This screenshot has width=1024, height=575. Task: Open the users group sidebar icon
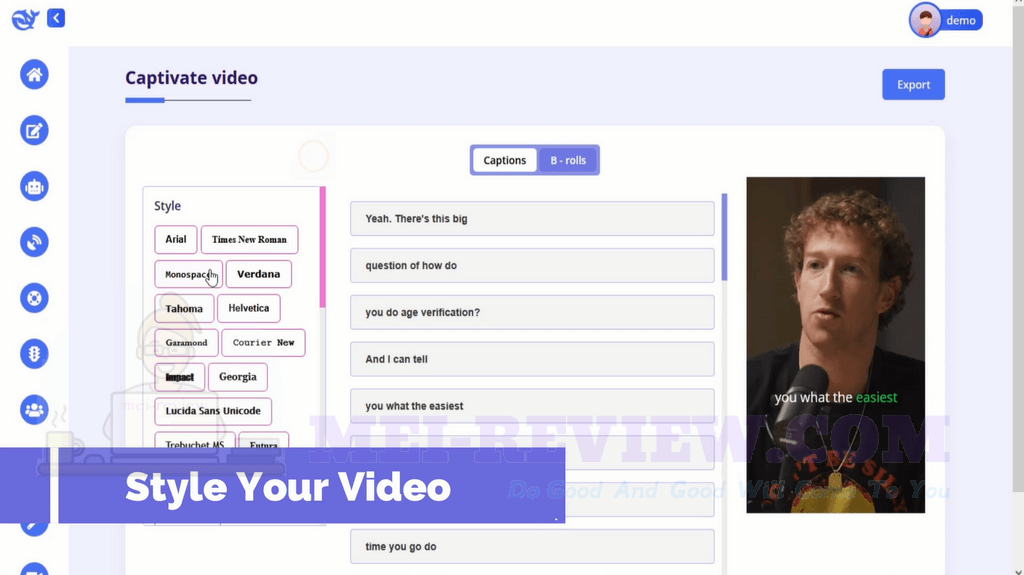tap(34, 410)
